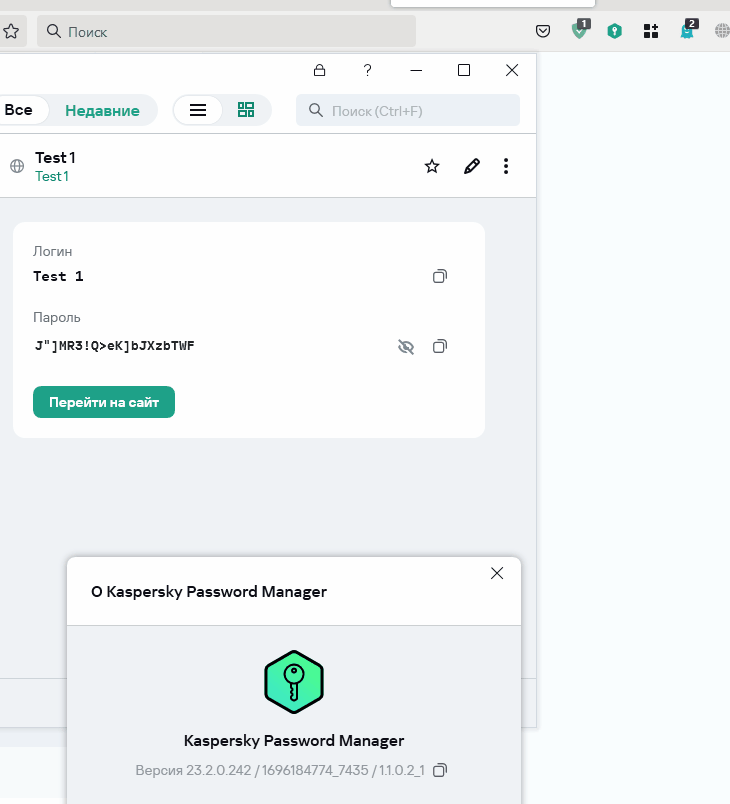
Task: Copy the version information string
Action: point(439,770)
